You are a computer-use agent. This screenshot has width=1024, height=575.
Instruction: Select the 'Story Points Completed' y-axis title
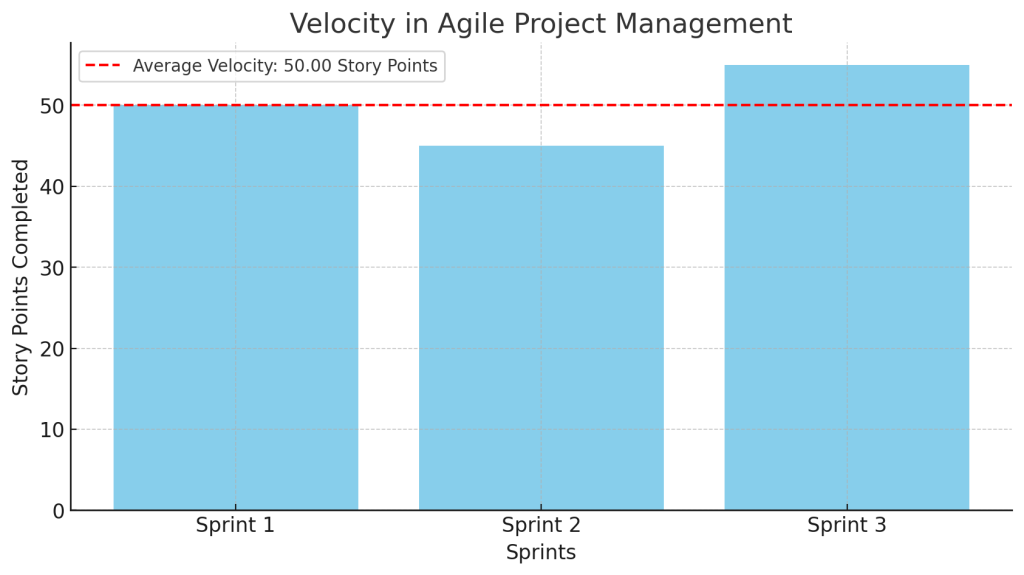(21, 277)
